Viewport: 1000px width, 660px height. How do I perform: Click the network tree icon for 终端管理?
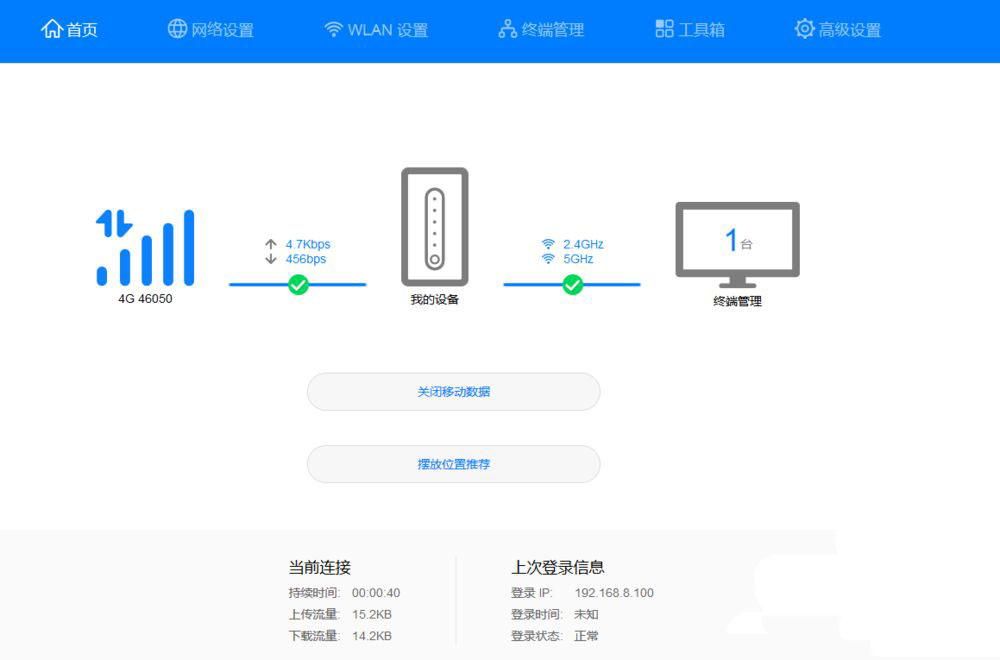coord(508,29)
